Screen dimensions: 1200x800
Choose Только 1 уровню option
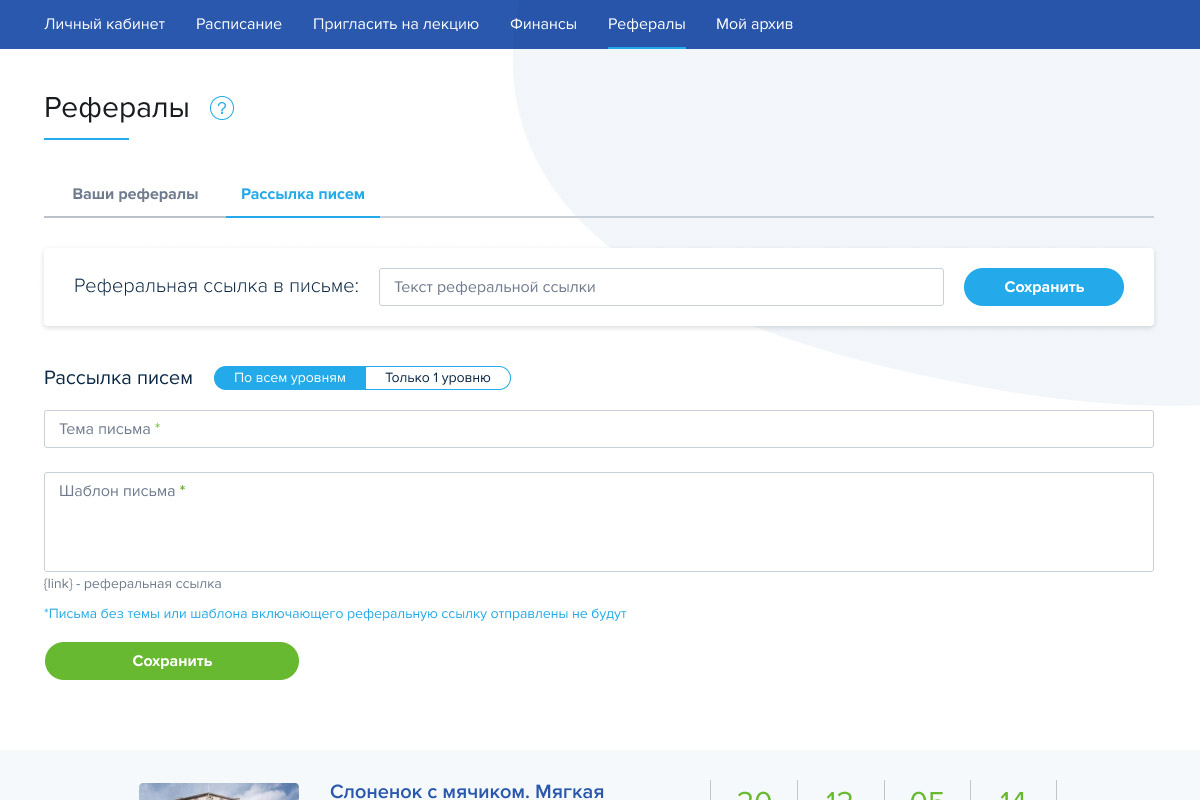coord(438,378)
